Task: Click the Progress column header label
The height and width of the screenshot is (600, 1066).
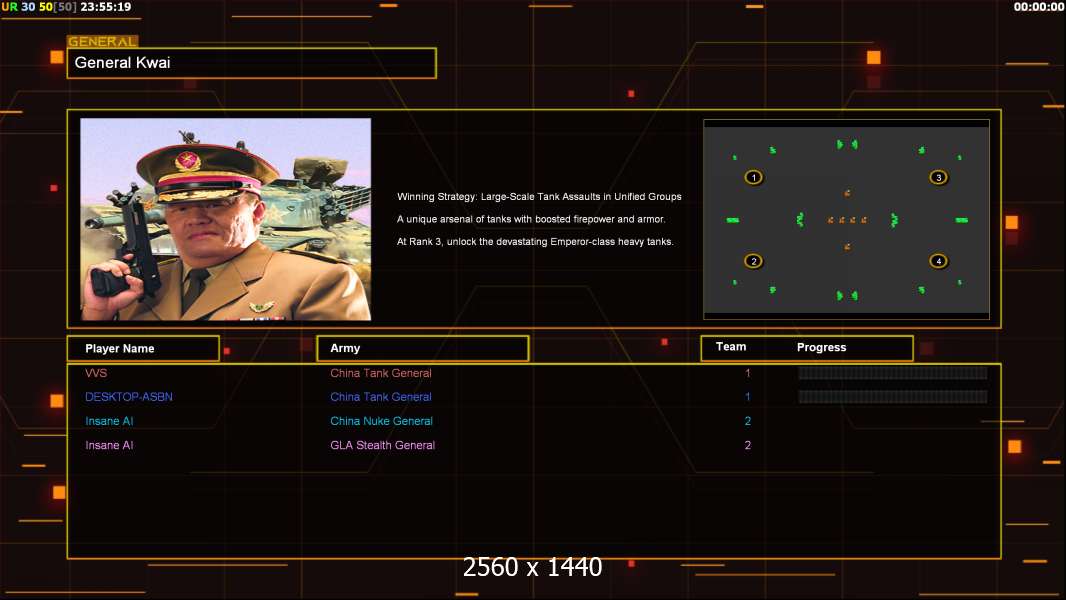Action: click(x=821, y=347)
